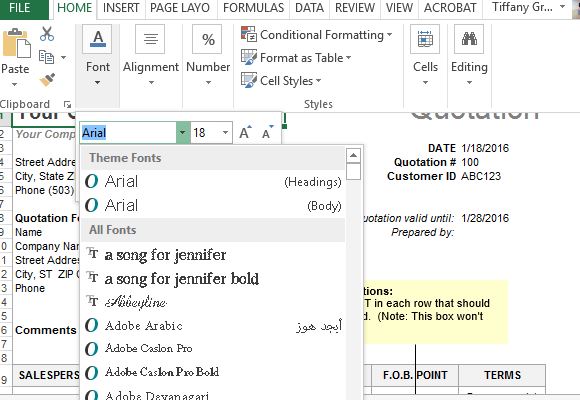580x400 pixels.
Task: Select the valid until 1/28/2016 cell
Action: pyautogui.click(x=485, y=218)
